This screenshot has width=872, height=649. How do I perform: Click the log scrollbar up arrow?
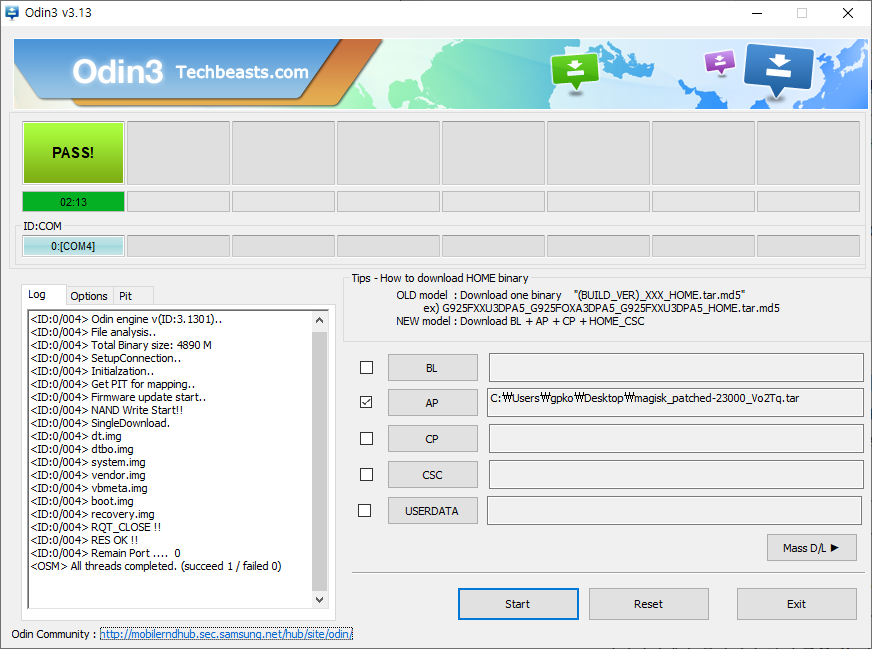[x=319, y=320]
